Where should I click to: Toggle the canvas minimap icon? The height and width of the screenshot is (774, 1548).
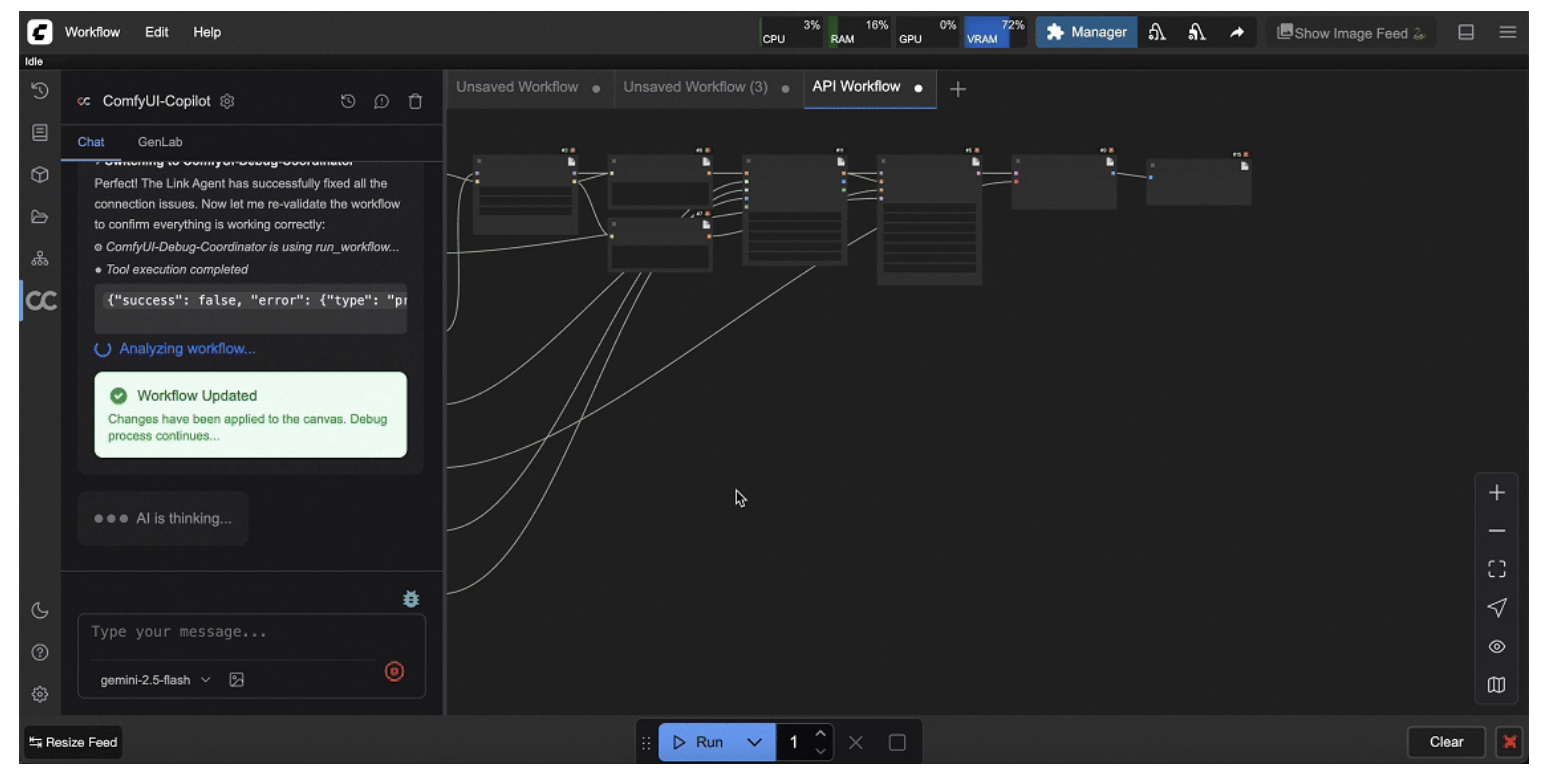(x=1496, y=685)
